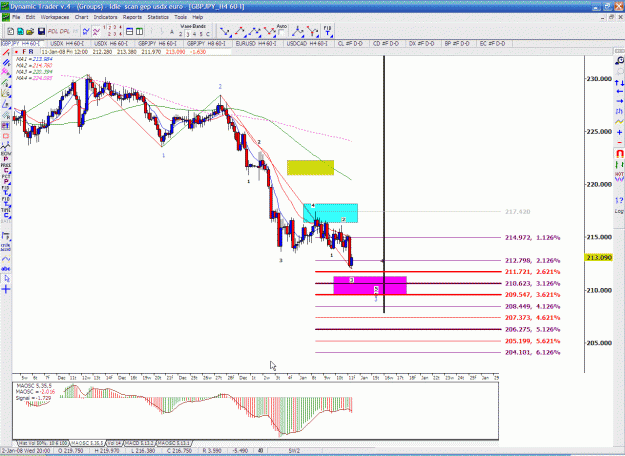The image size is (625, 456).
Task: Select Wave Bands option 3
Action: pyautogui.click(x=188, y=34)
